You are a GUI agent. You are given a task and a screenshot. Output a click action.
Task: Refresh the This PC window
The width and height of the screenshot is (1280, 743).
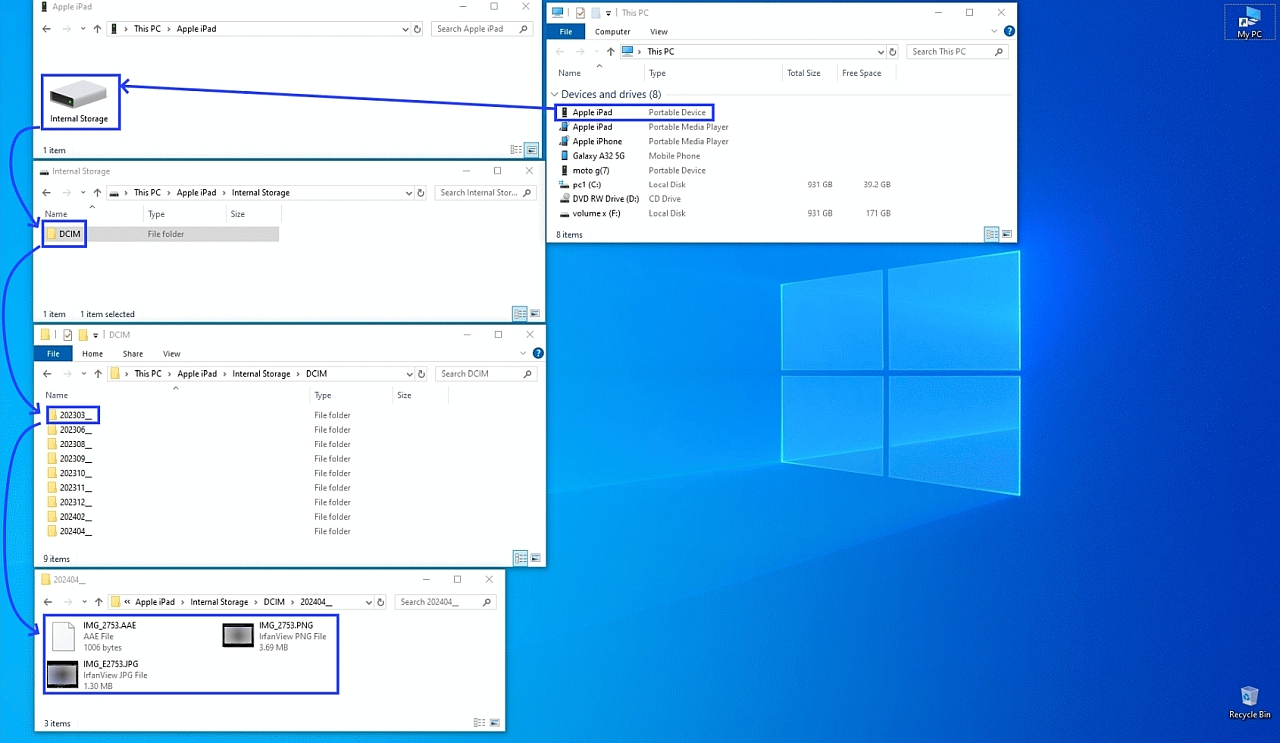point(893,52)
